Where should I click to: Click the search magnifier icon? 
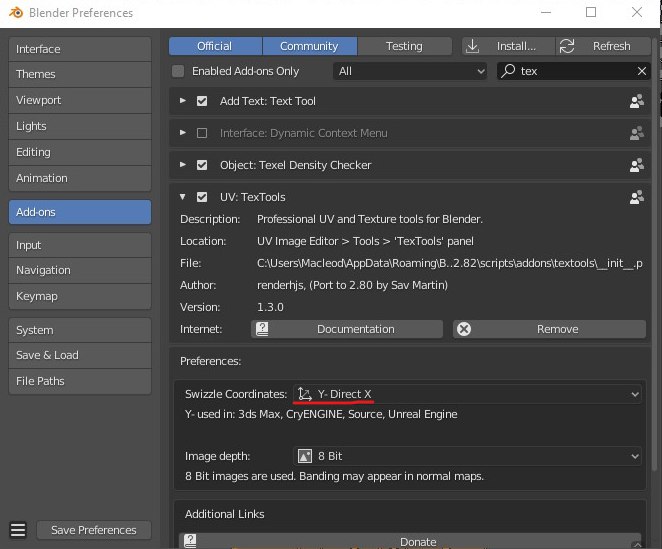508,71
